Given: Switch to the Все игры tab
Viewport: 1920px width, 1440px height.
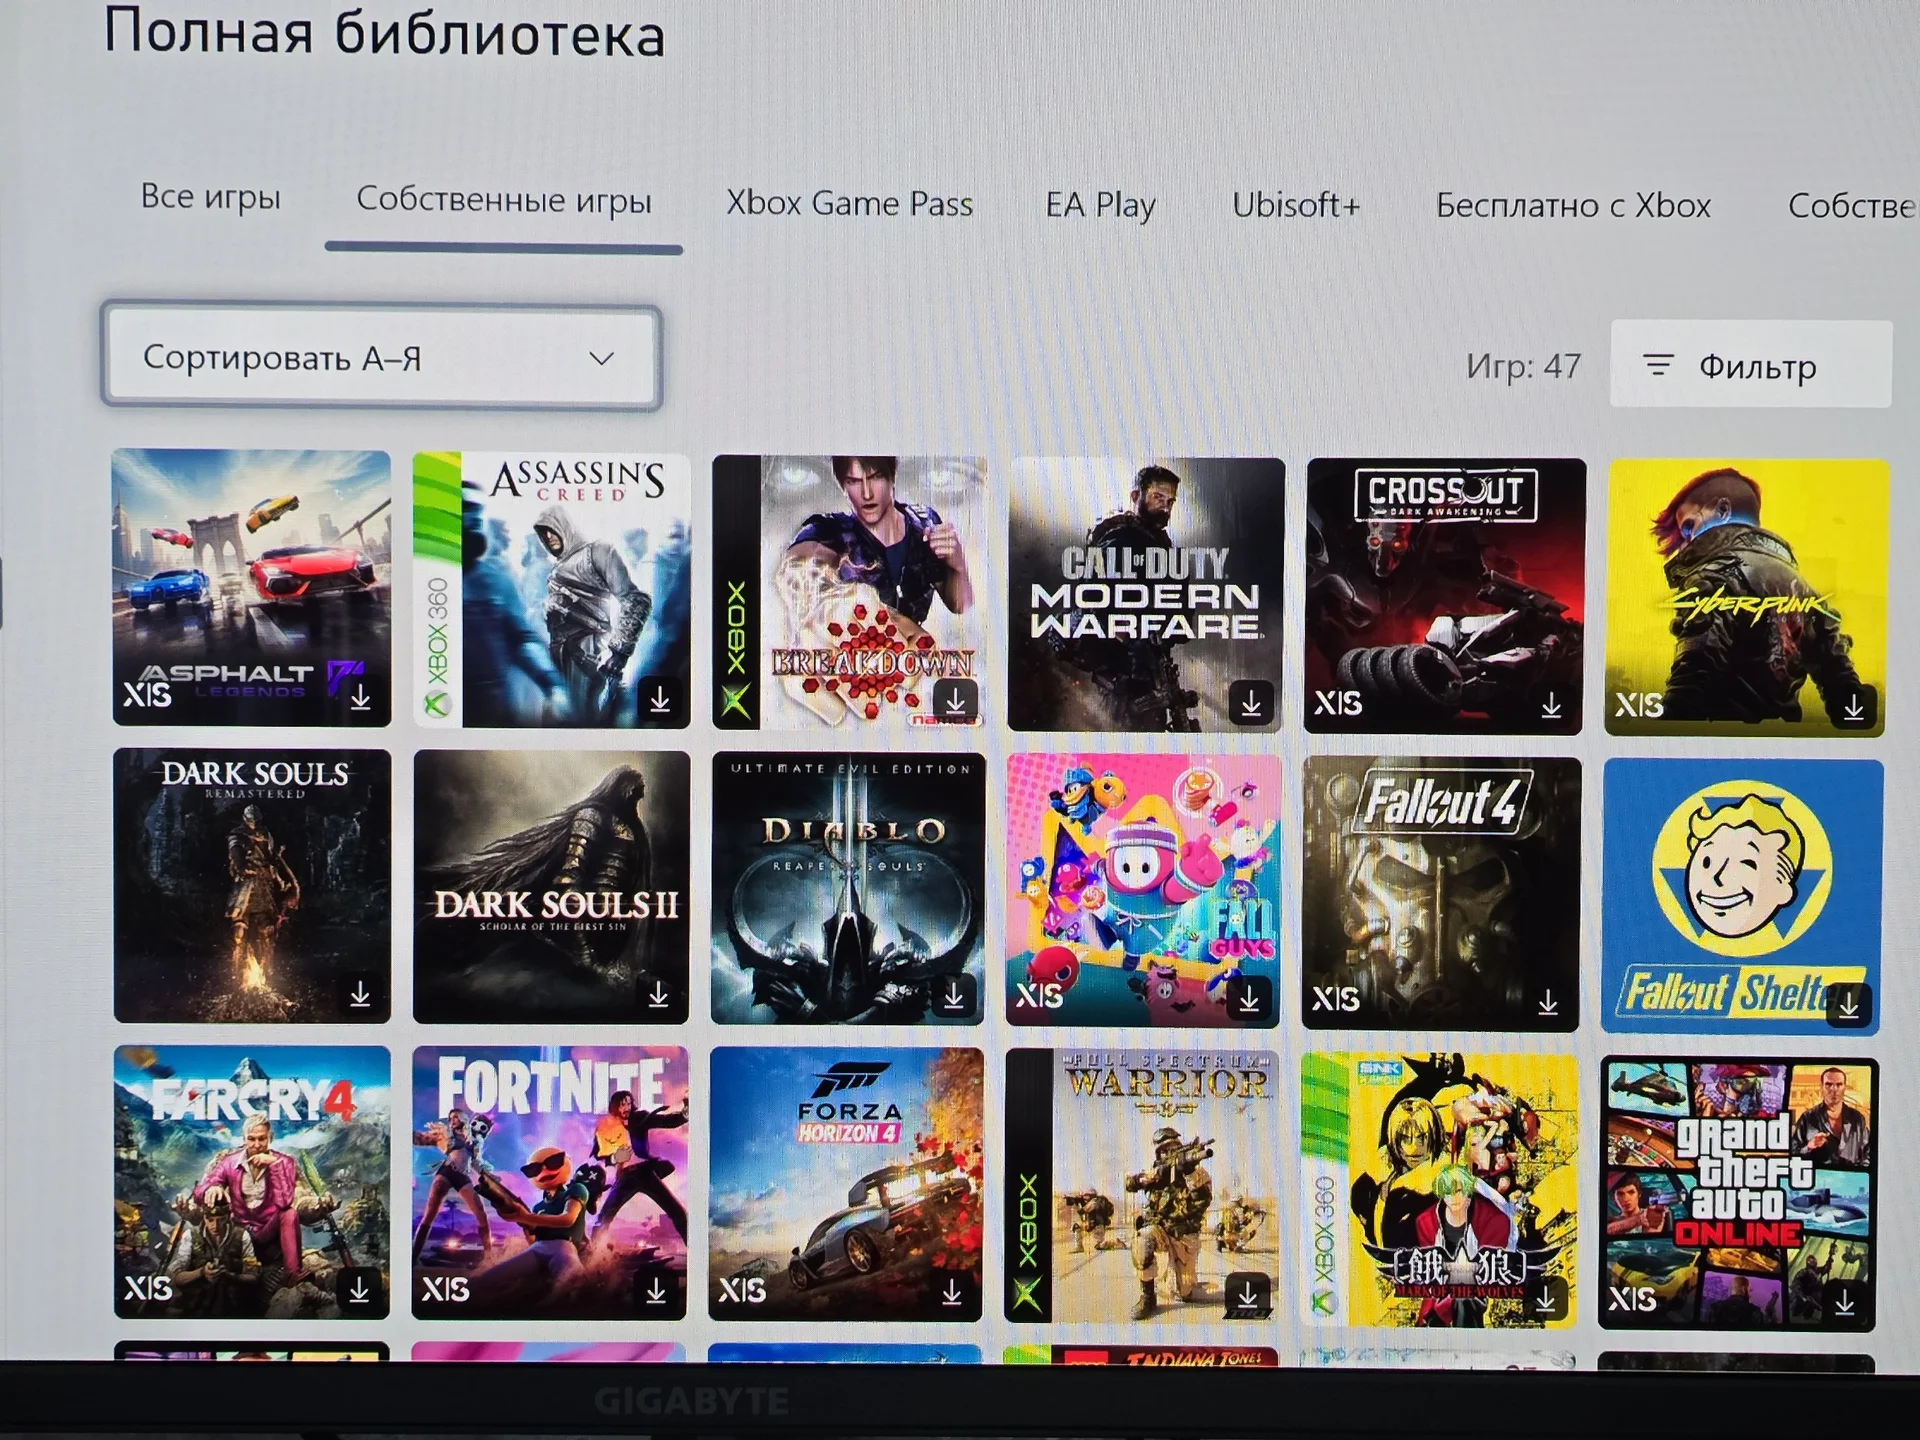Looking at the screenshot, I should [210, 196].
